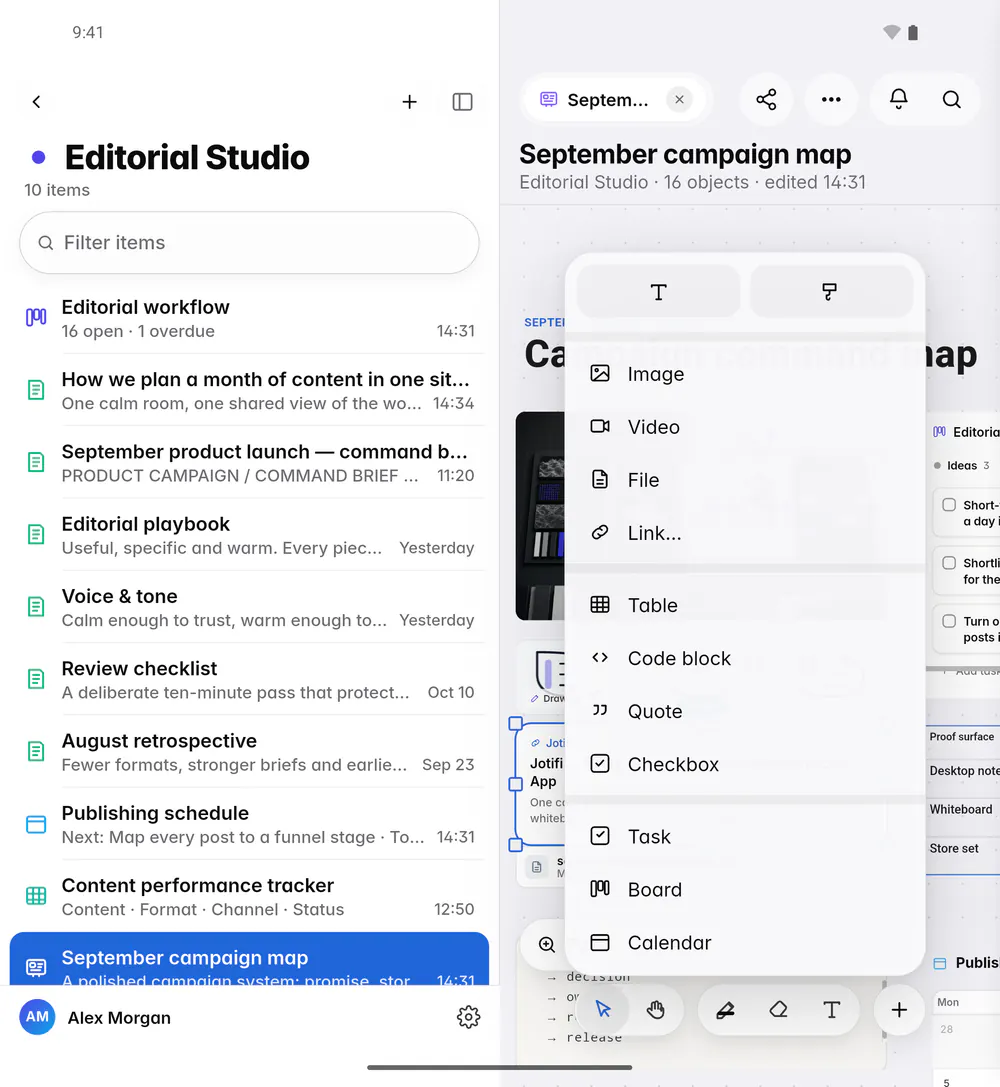Insert a Table from the menu
1000x1087 pixels.
[x=745, y=605]
